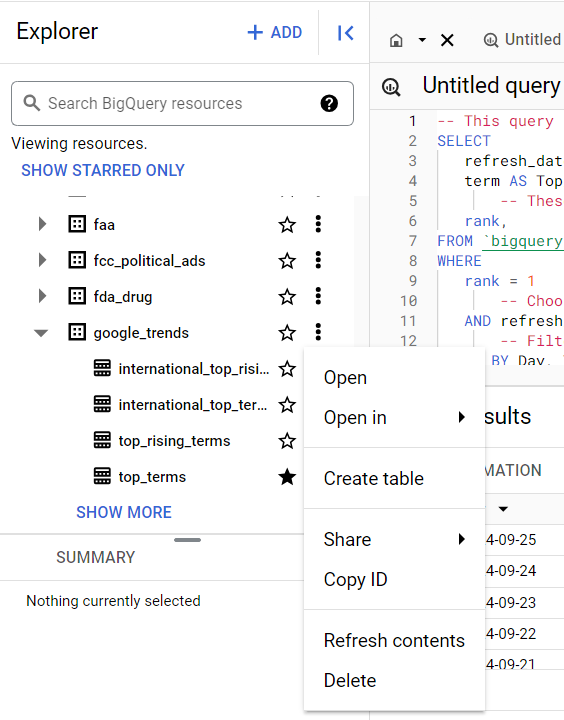Expand the fcc_political_ads dataset
This screenshot has width=564, height=720.
[42, 260]
